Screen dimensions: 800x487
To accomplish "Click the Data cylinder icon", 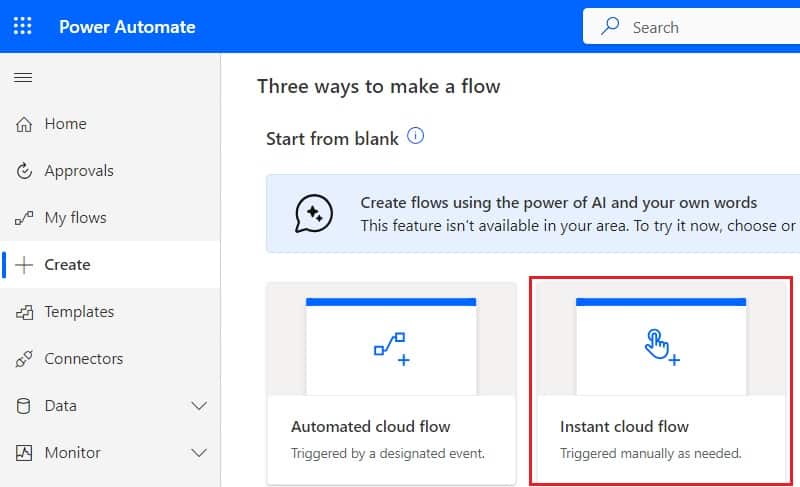I will tap(23, 406).
